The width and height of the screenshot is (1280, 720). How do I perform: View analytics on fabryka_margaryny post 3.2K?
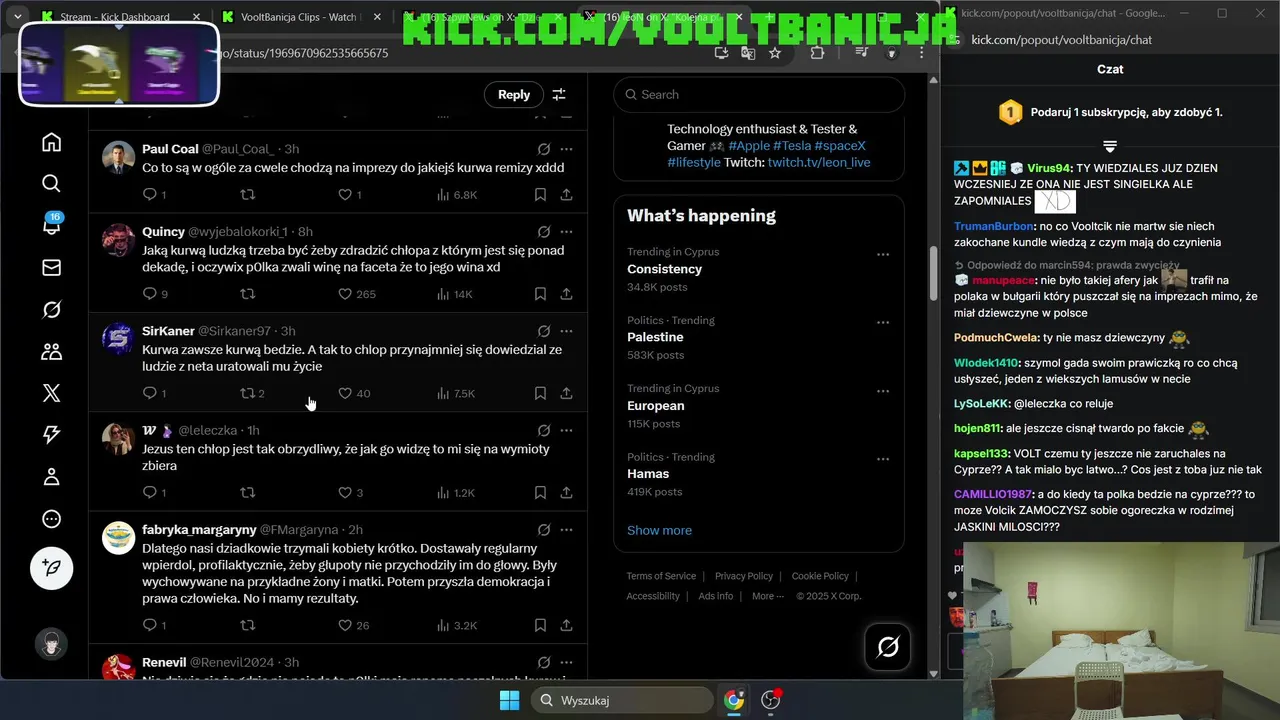457,625
